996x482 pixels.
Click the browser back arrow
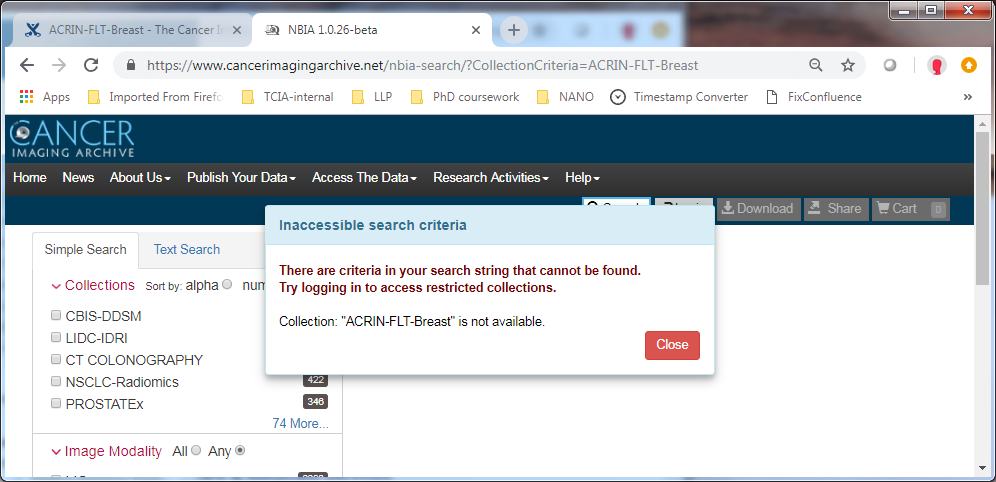click(x=27, y=65)
